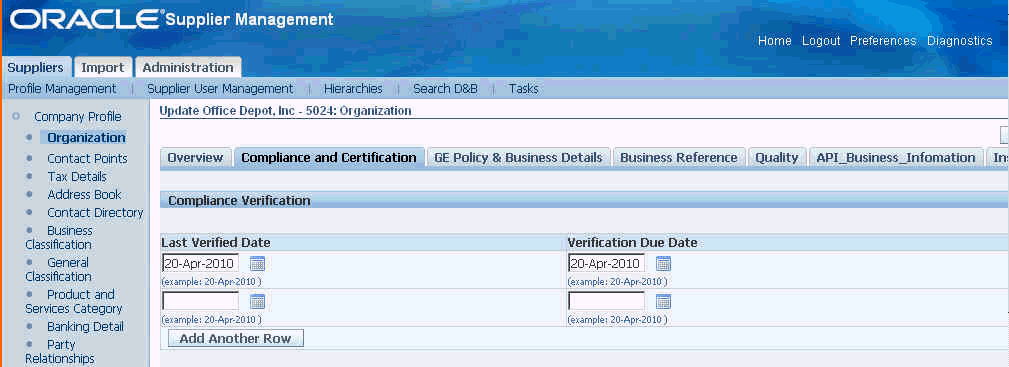Open Contact Directory in sidebar
Screen dimensions: 1009x367
click(95, 212)
